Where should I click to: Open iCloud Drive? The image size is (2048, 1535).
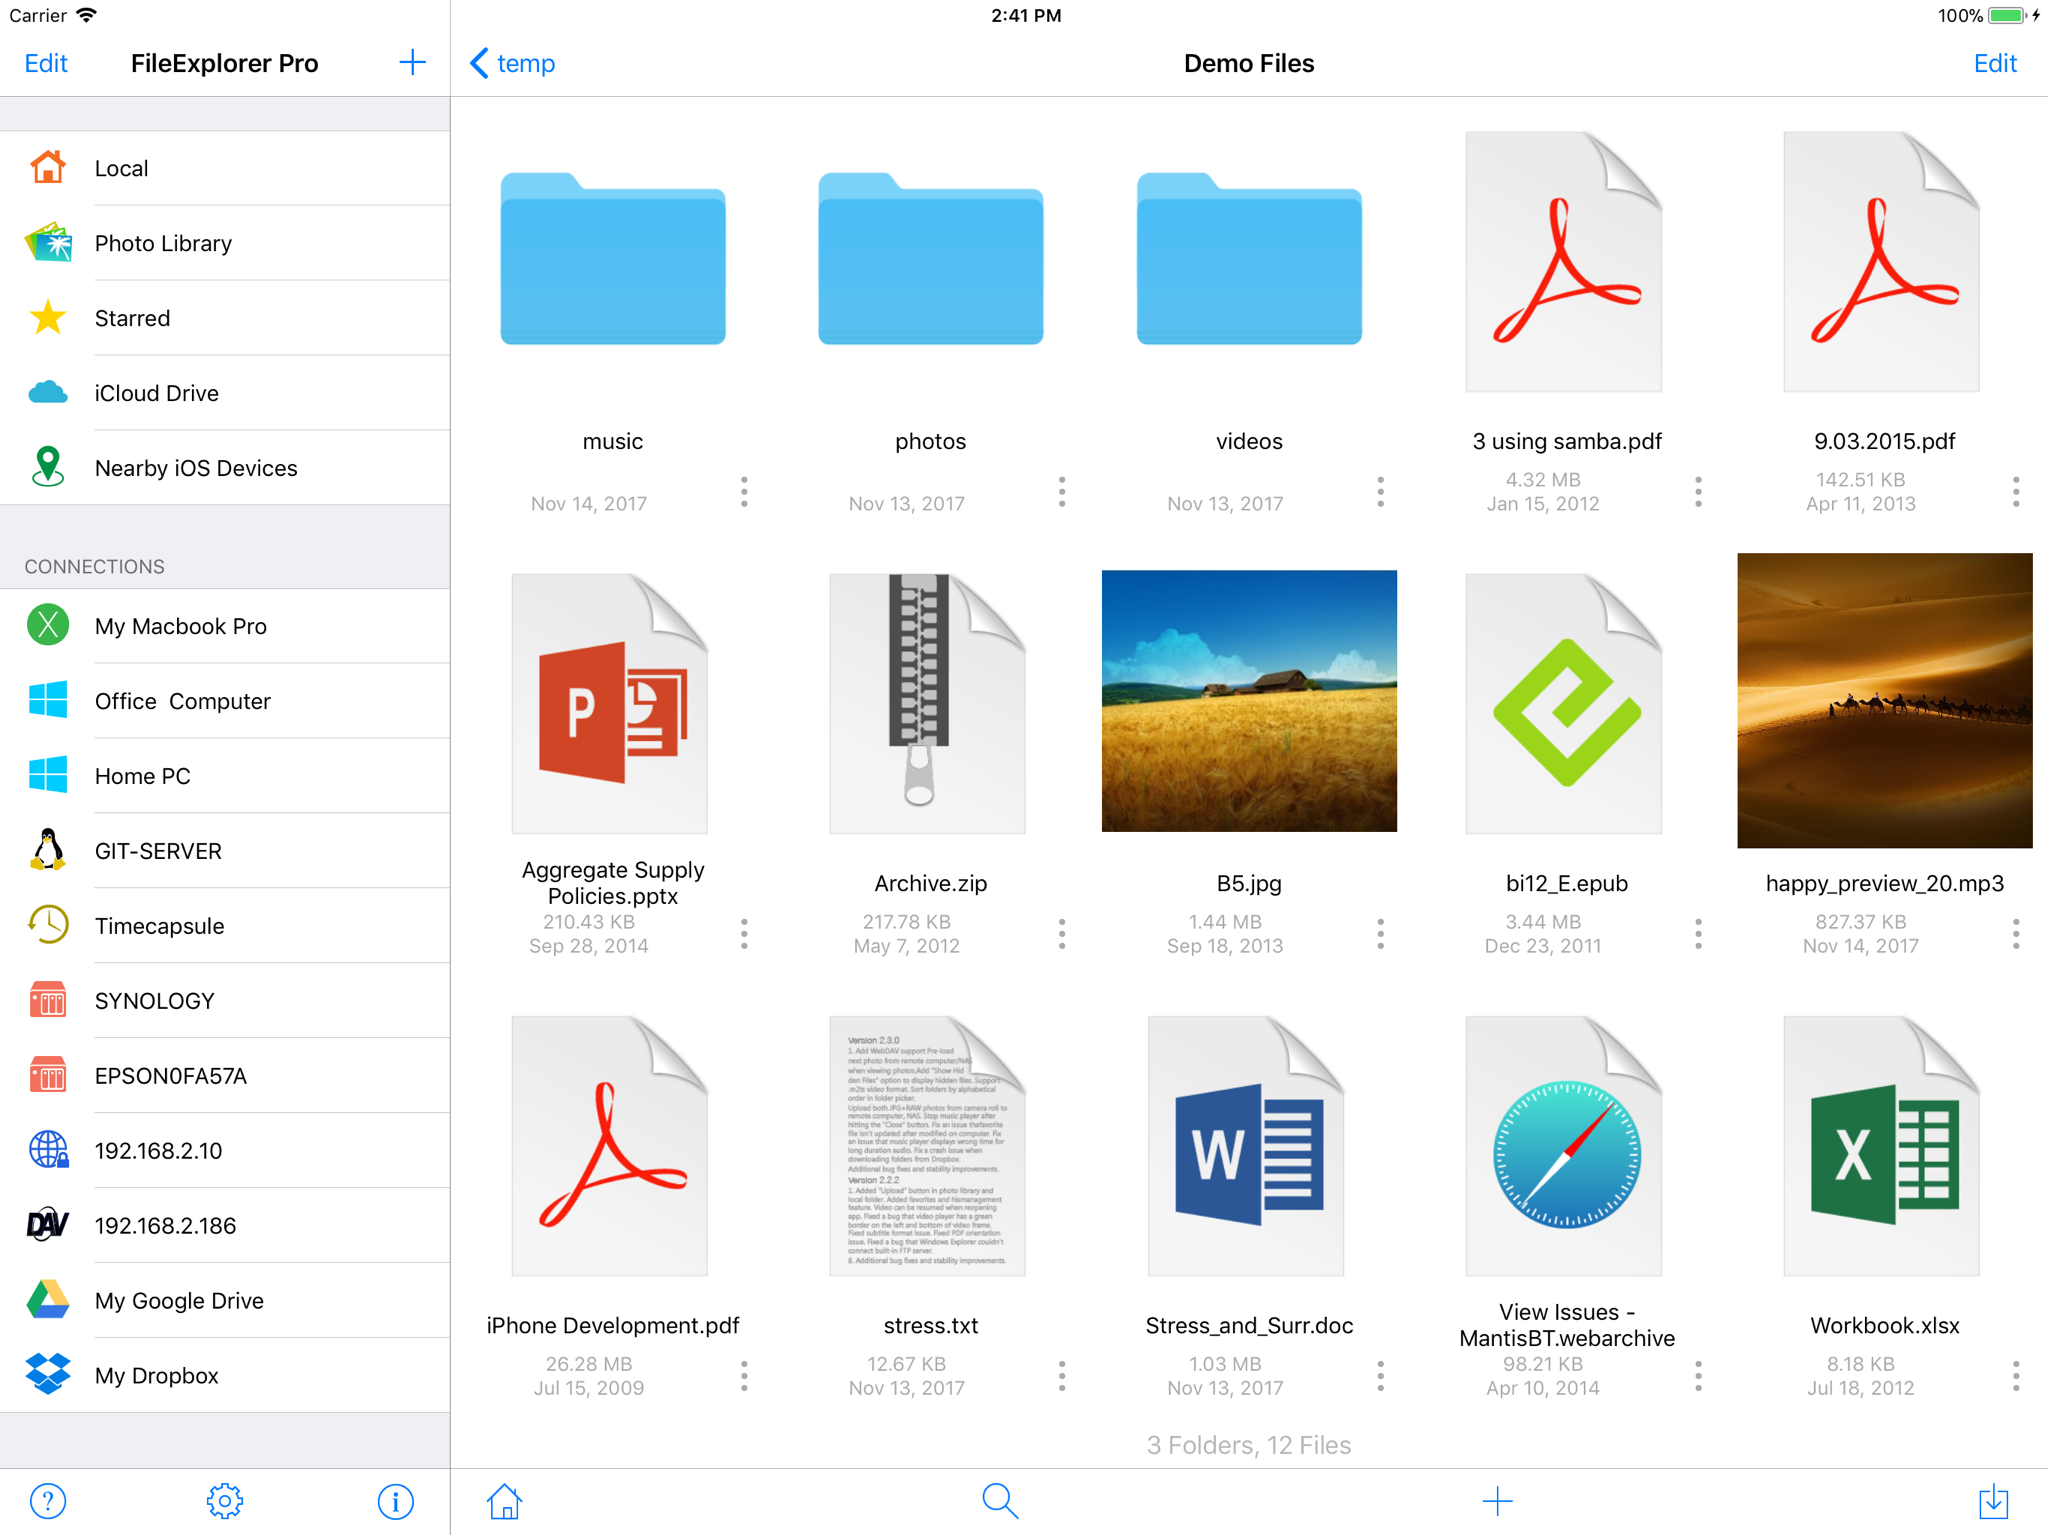pos(225,393)
